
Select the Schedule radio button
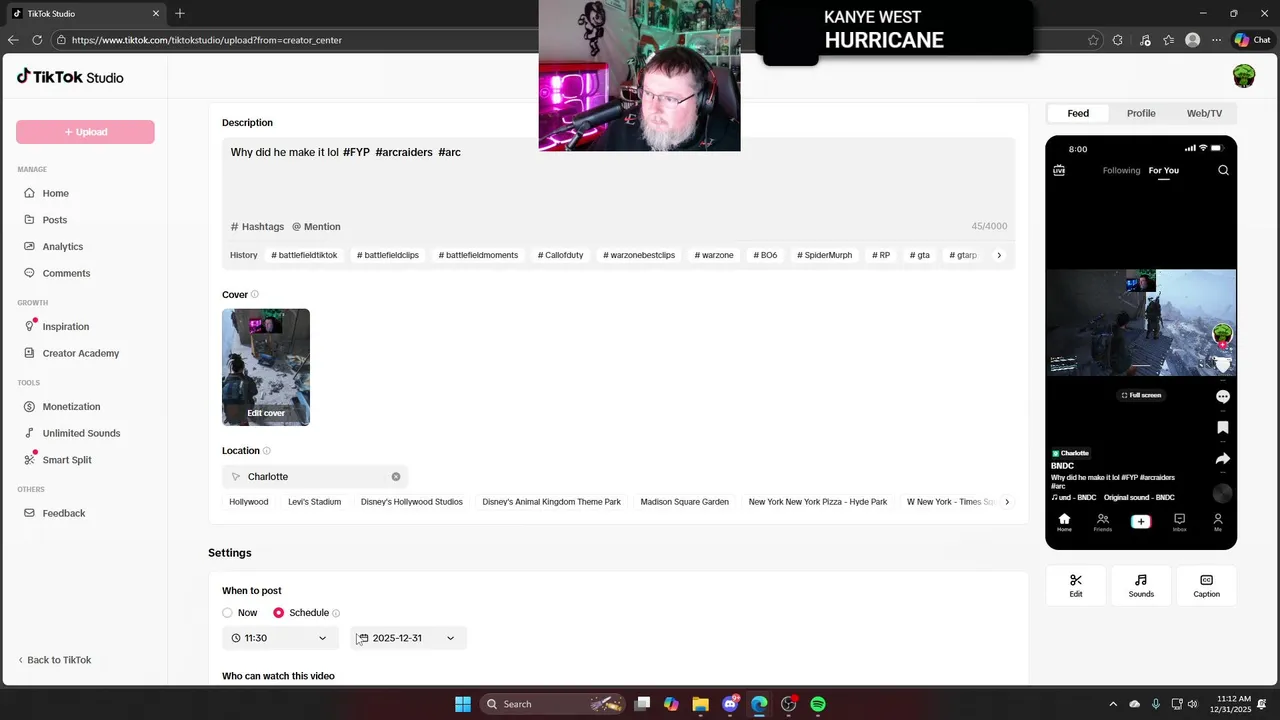coord(279,613)
